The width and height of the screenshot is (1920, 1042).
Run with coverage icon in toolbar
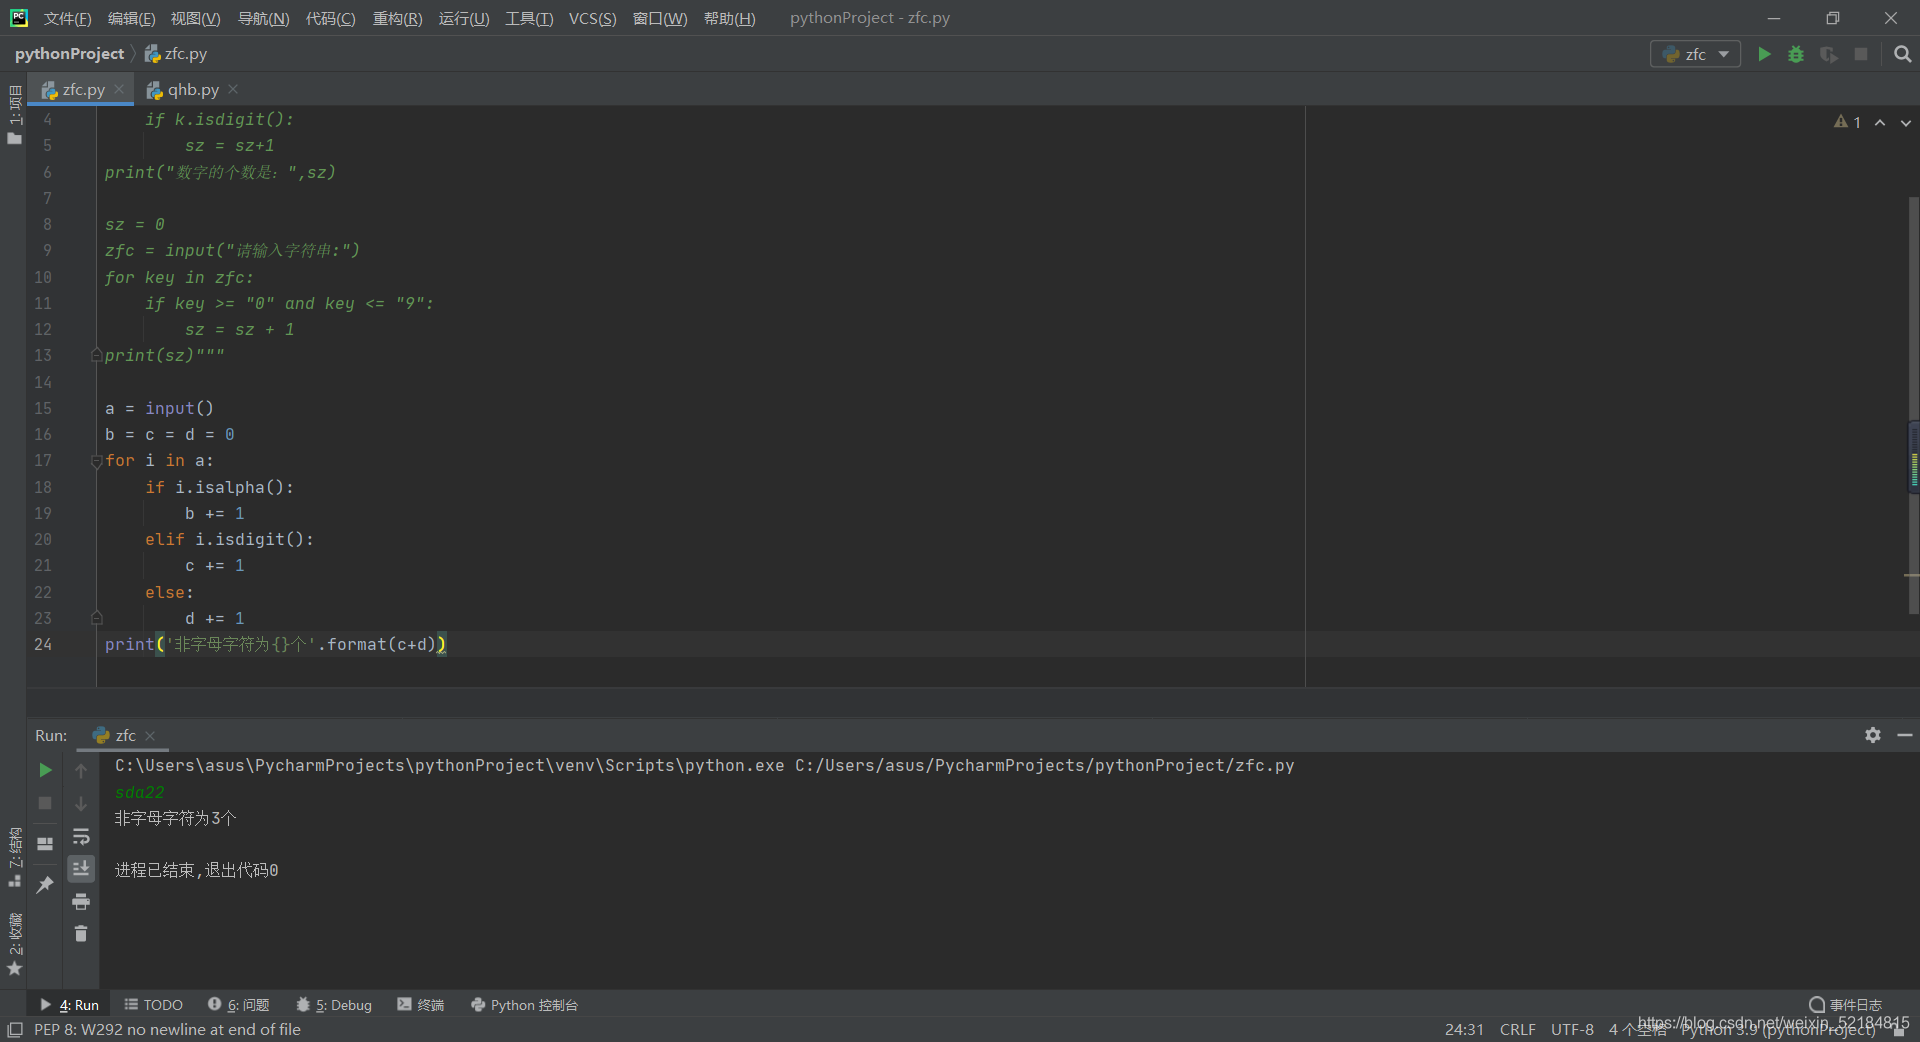pyautogui.click(x=1828, y=54)
